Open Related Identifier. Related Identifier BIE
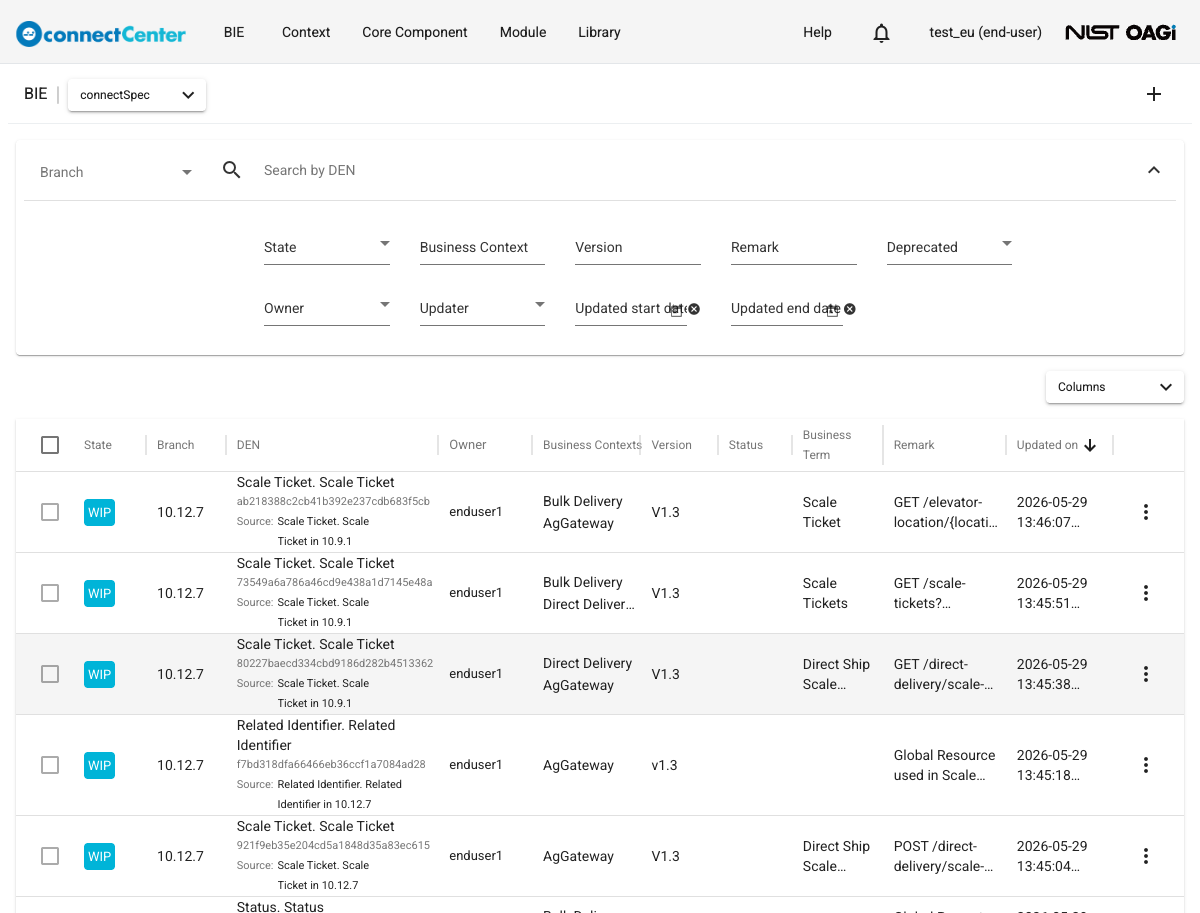 point(316,735)
